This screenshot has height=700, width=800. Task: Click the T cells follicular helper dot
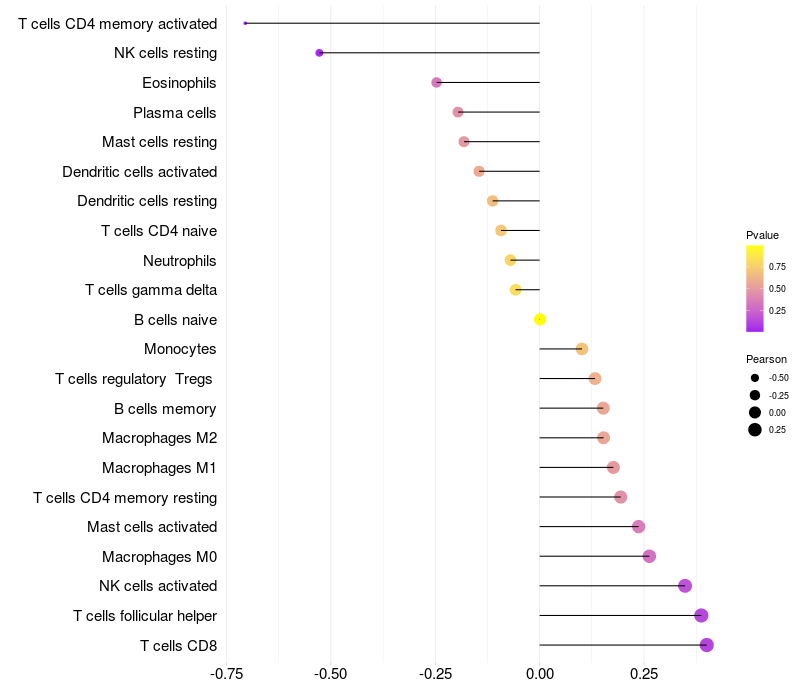click(x=701, y=616)
